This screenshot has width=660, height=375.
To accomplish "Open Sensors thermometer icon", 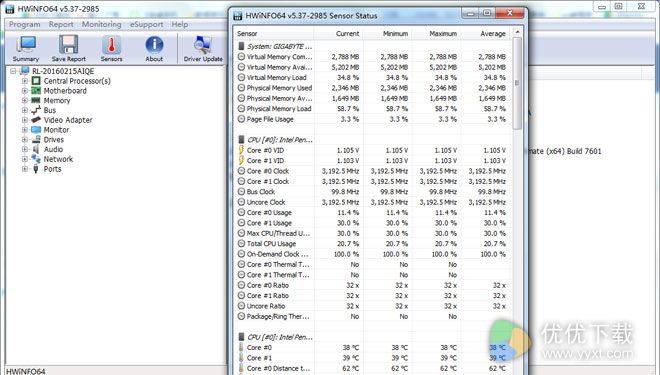I will click(112, 45).
